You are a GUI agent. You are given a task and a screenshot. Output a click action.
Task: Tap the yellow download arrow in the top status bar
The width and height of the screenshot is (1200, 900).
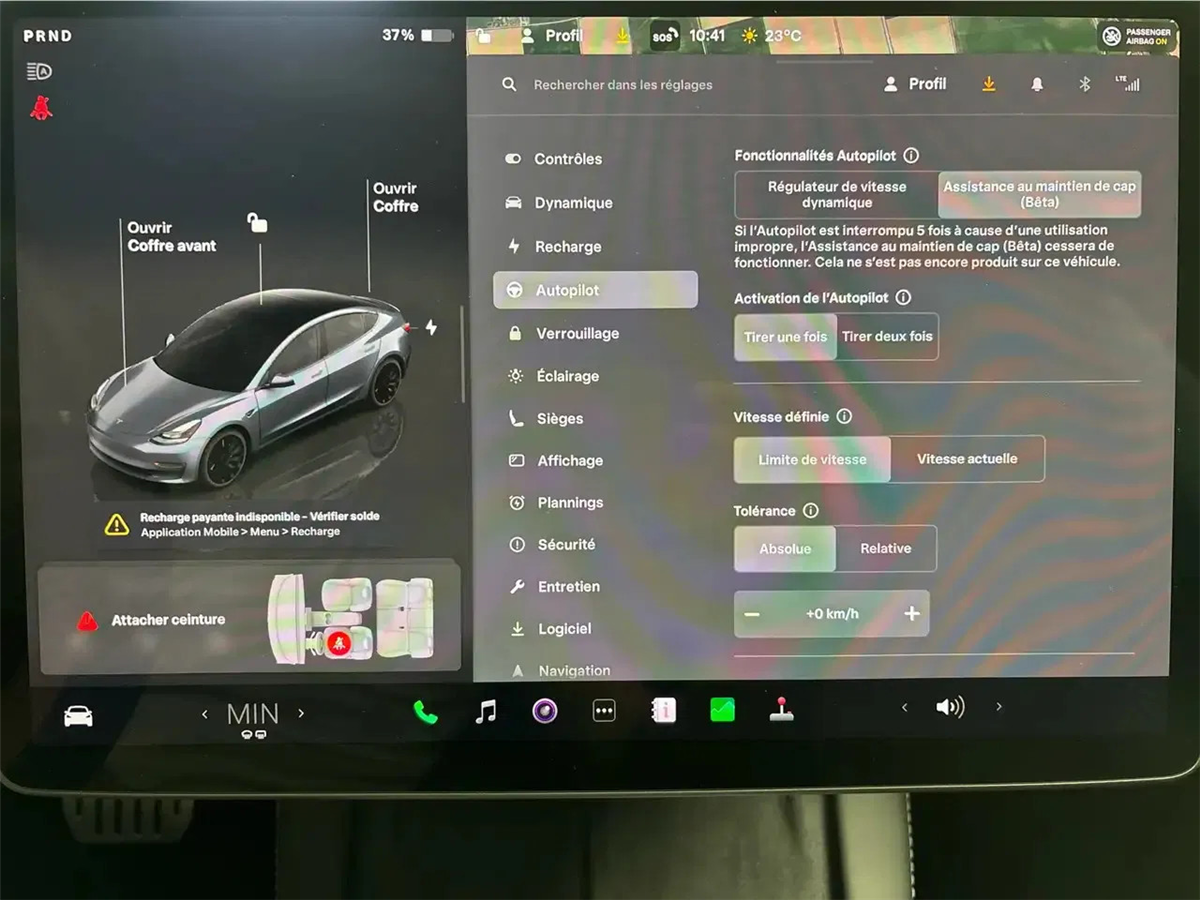(x=623, y=36)
